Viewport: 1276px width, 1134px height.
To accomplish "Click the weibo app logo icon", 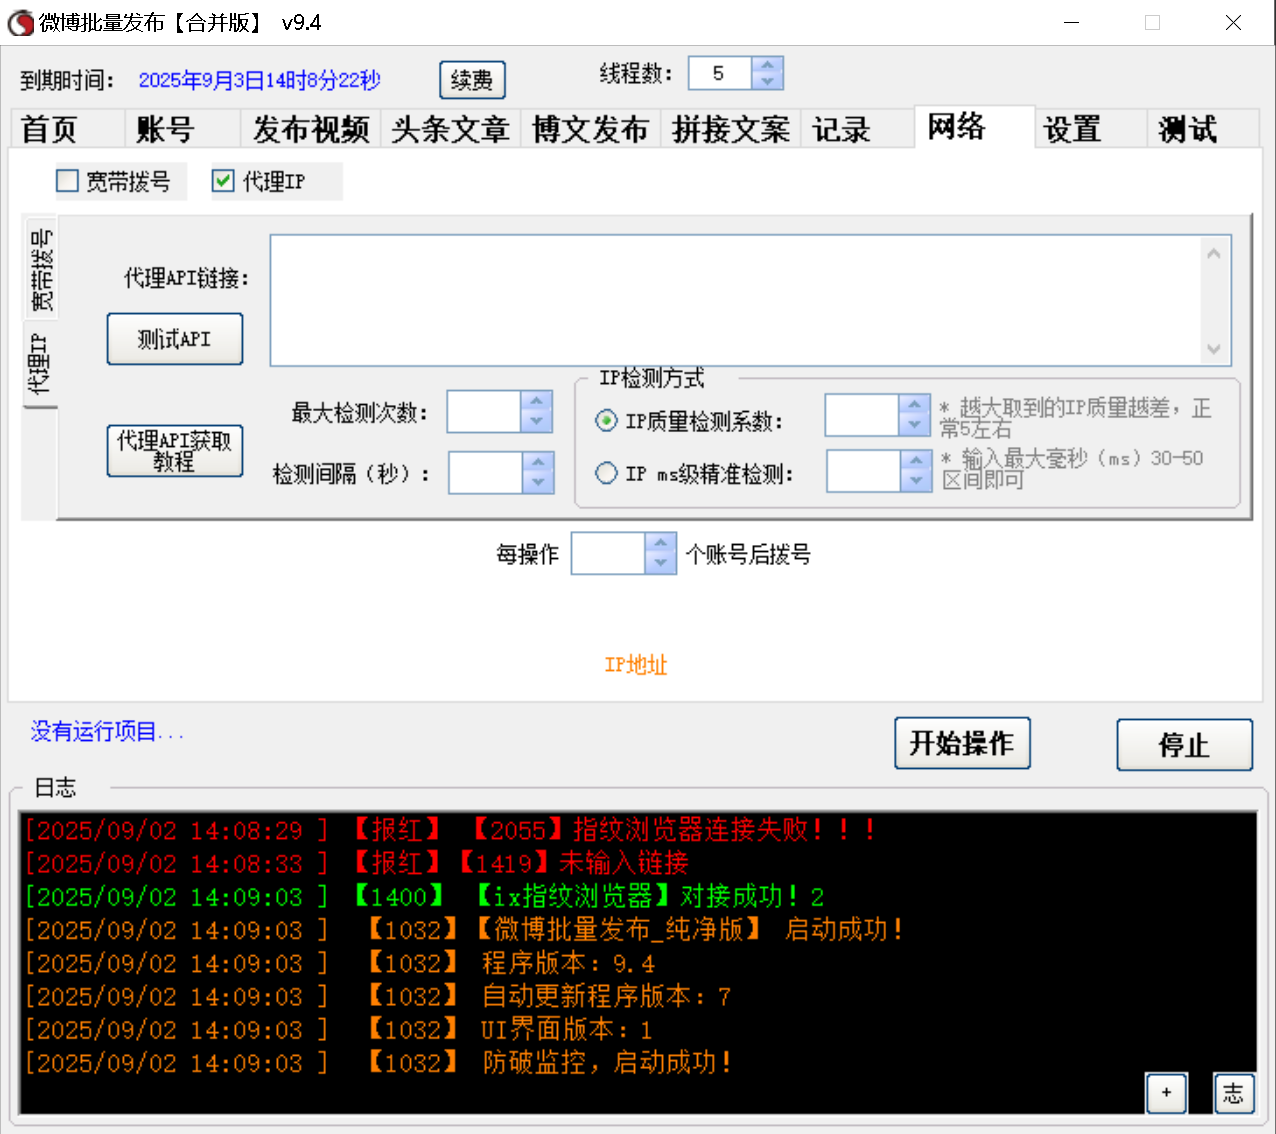I will (x=20, y=22).
